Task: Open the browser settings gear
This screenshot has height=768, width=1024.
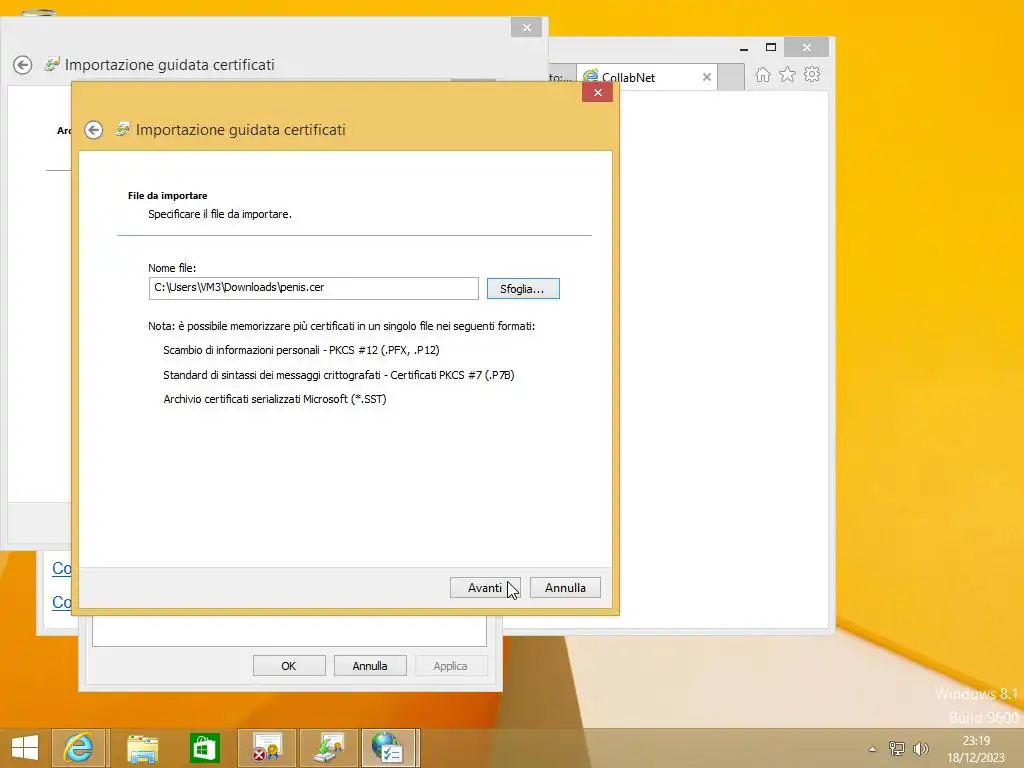Action: point(812,74)
